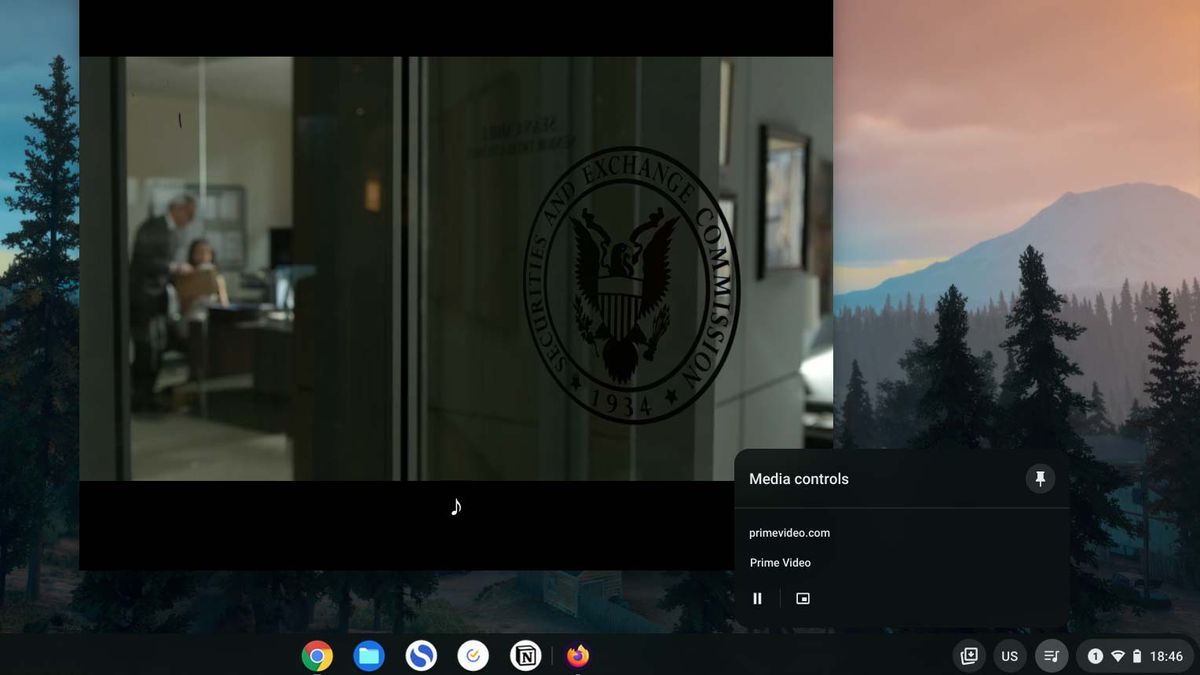Open the TickTick app on the shelf

(472, 655)
